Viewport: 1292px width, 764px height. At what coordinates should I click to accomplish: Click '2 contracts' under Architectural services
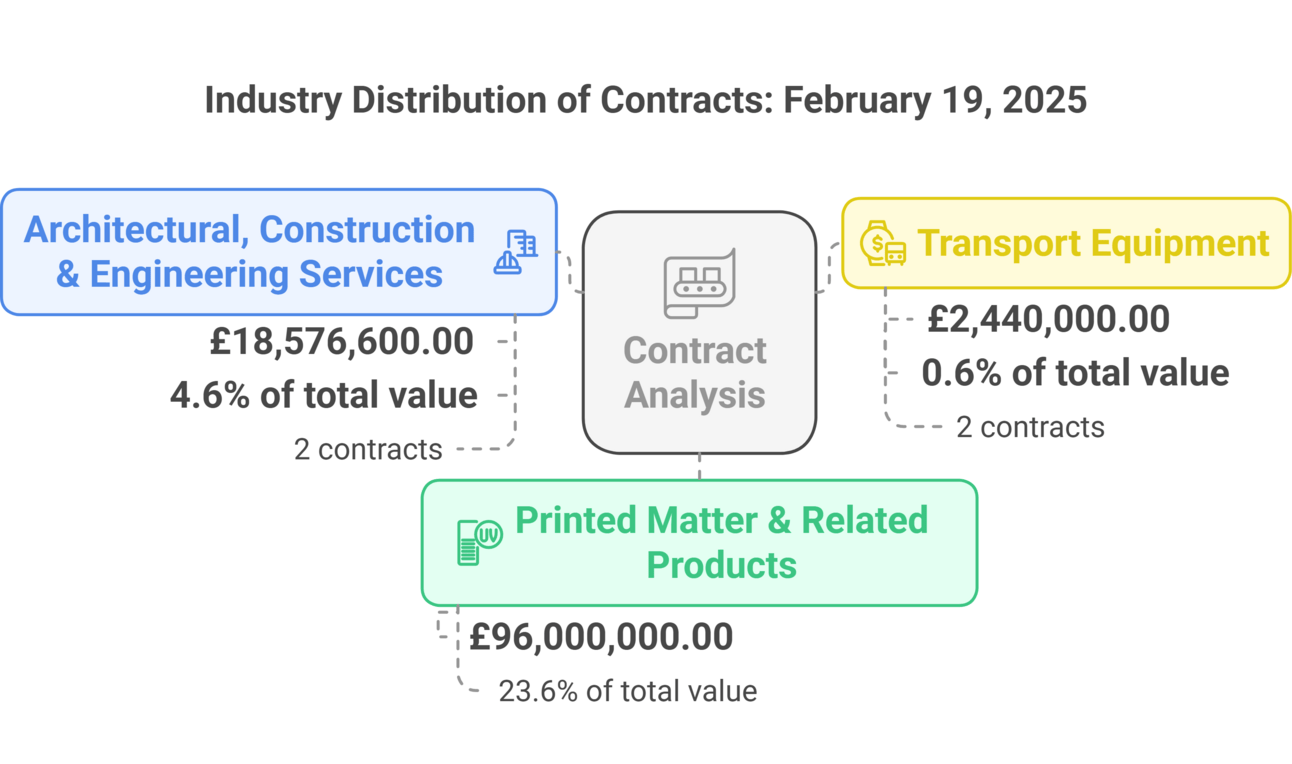coord(368,449)
